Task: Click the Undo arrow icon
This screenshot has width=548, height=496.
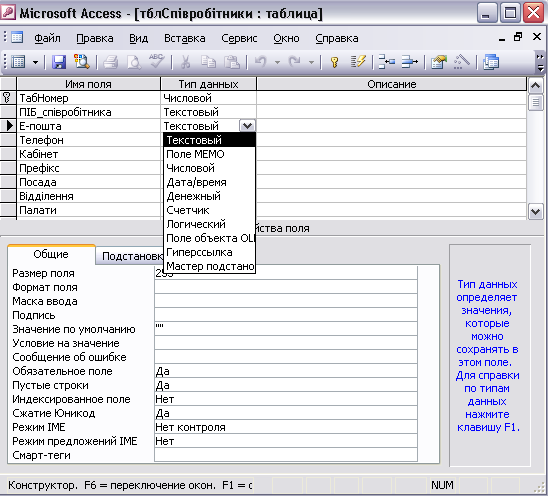Action: point(260,62)
